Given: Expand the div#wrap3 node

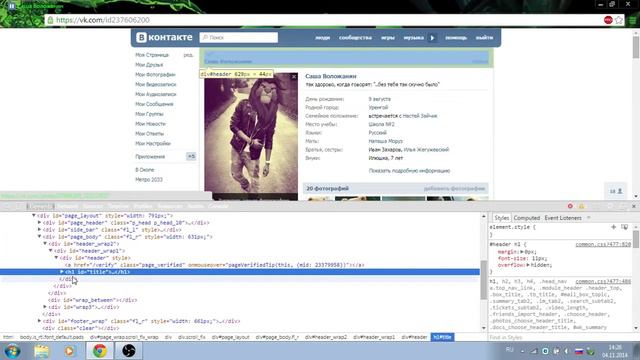Looking at the screenshot, I should (x=45, y=307).
